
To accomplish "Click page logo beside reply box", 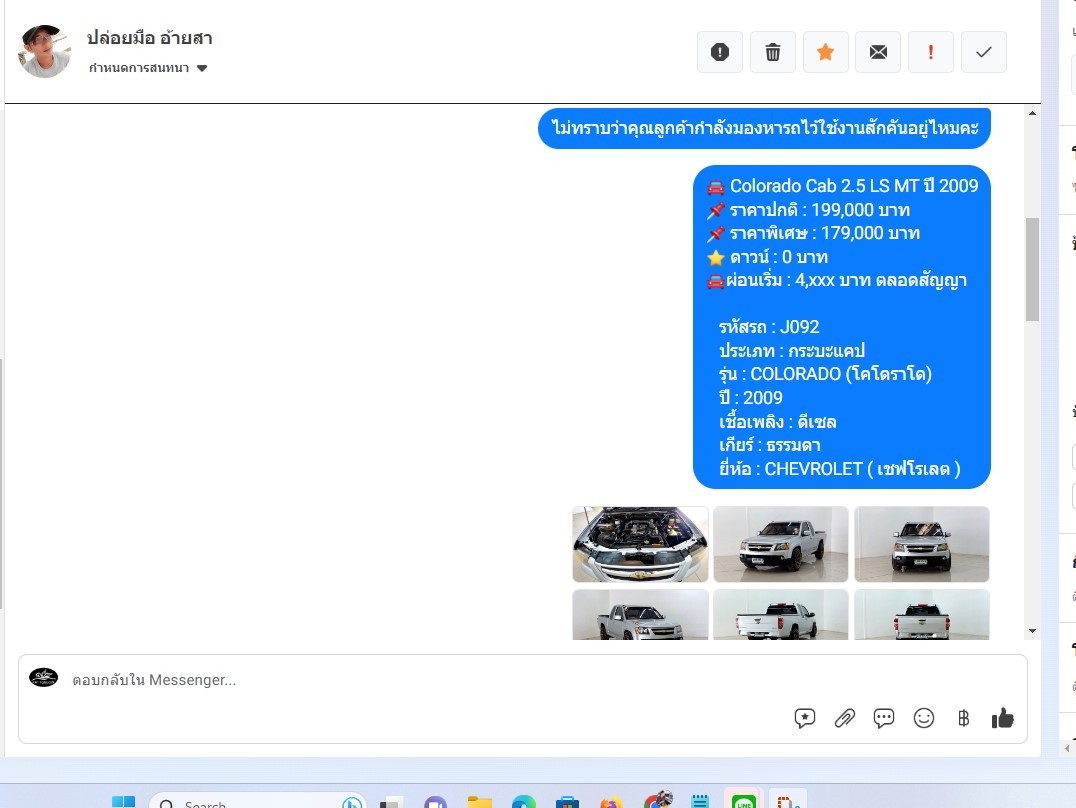I will pyautogui.click(x=43, y=678).
